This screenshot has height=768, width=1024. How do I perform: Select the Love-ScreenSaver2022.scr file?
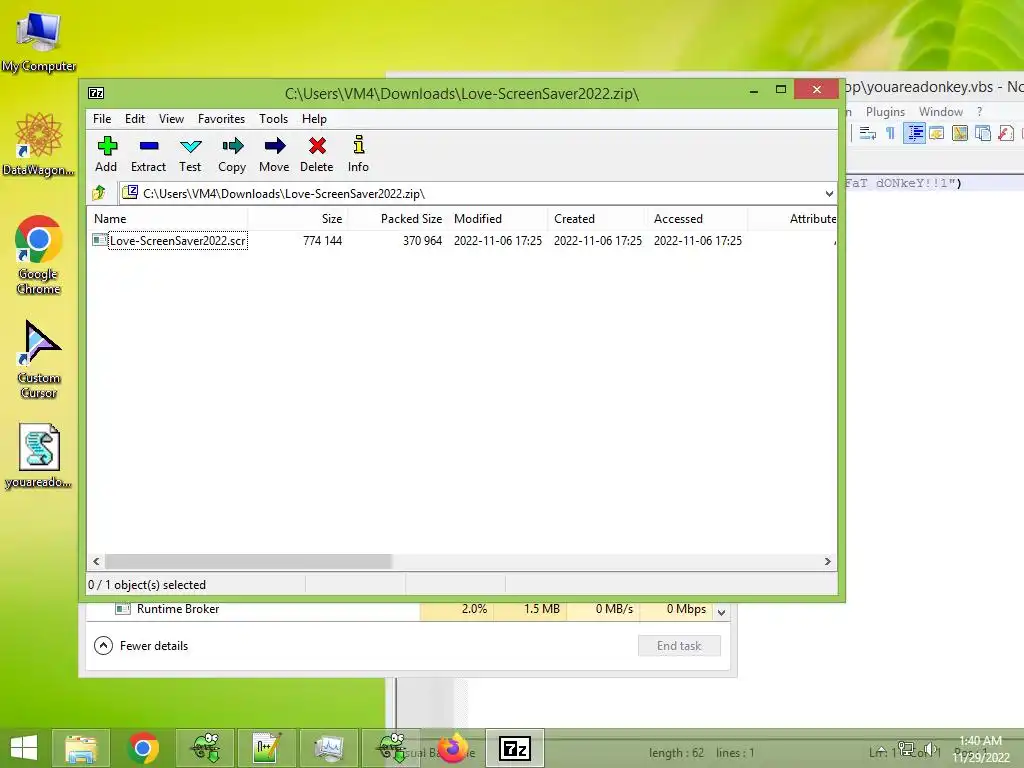click(170, 240)
